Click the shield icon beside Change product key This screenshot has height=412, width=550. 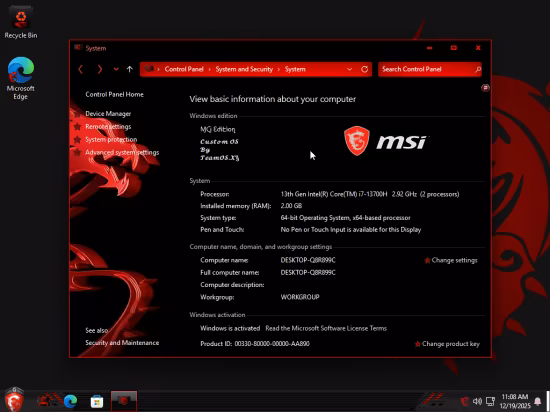[x=417, y=344]
